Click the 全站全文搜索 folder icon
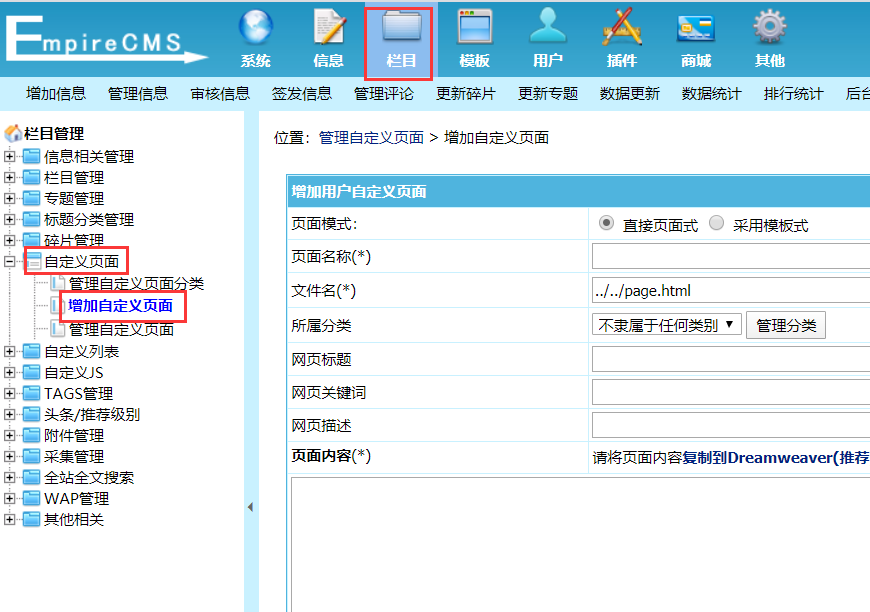Viewport: 870px width, 612px height. coord(32,478)
